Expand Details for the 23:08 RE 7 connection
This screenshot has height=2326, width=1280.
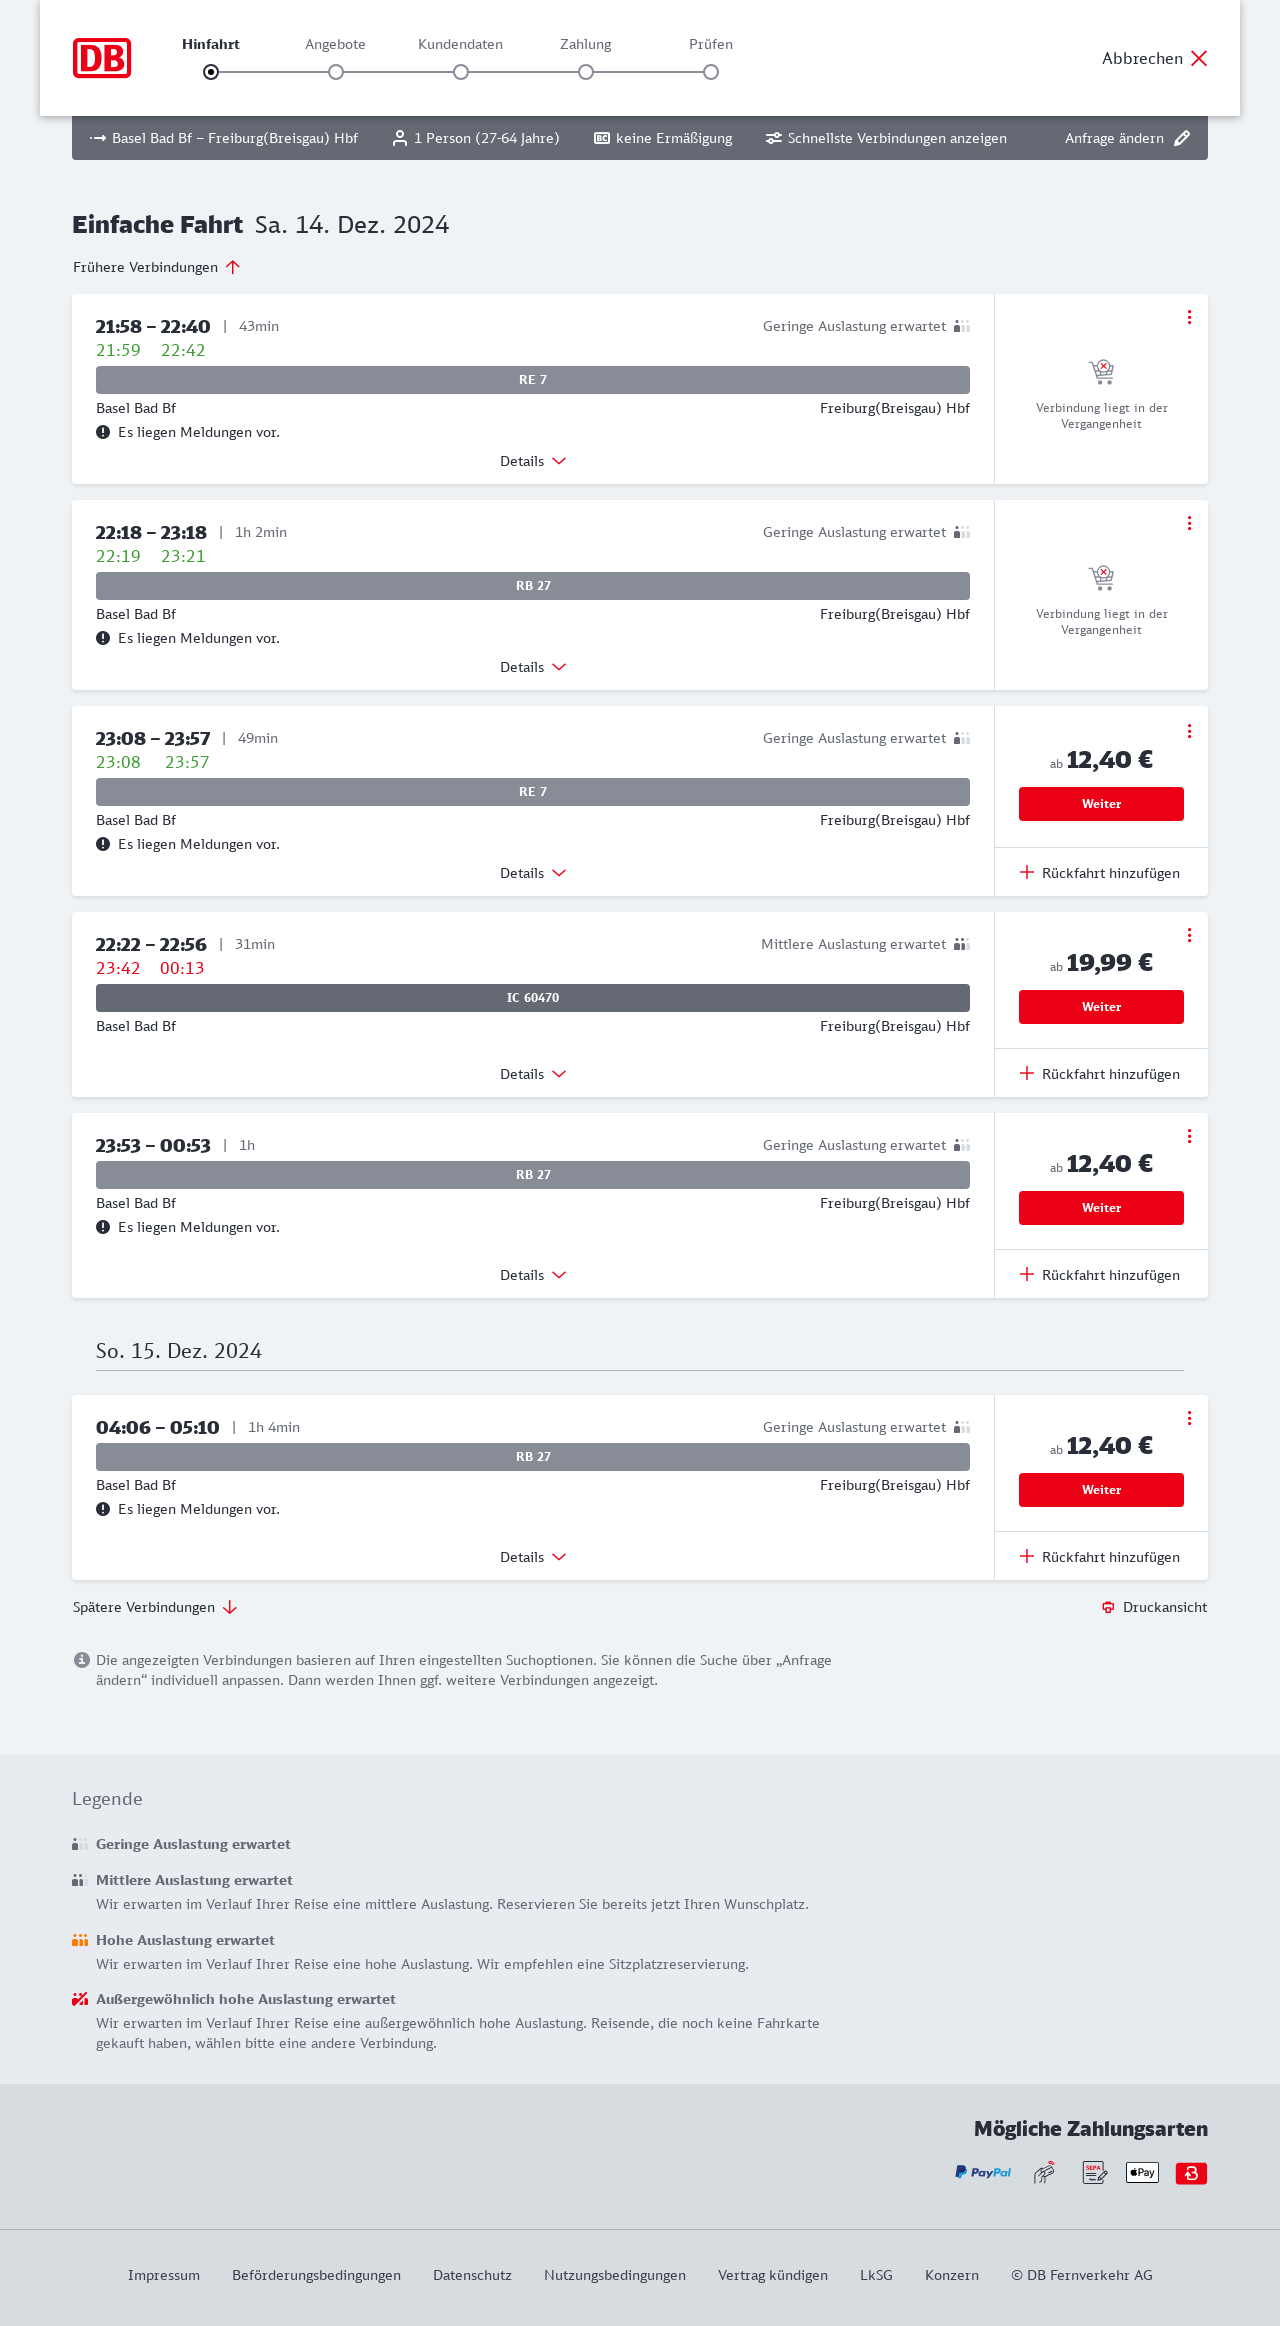[533, 873]
